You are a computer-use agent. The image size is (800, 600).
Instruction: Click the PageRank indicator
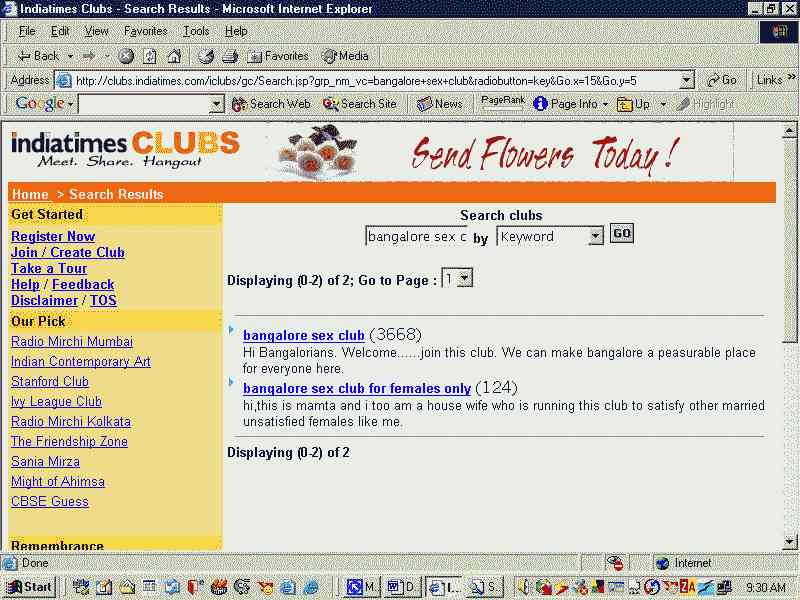pyautogui.click(x=503, y=103)
